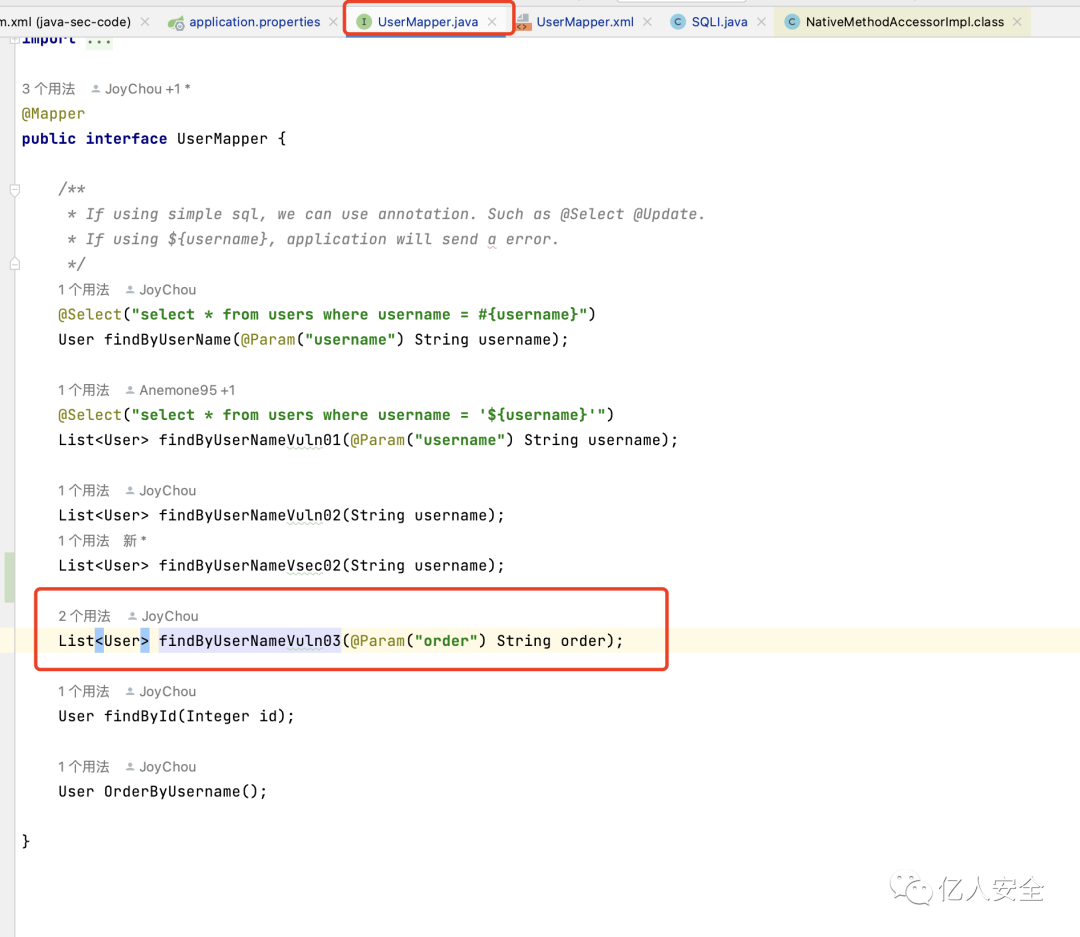Close the SQLI.java tab
The width and height of the screenshot is (1080, 937).
pos(761,22)
